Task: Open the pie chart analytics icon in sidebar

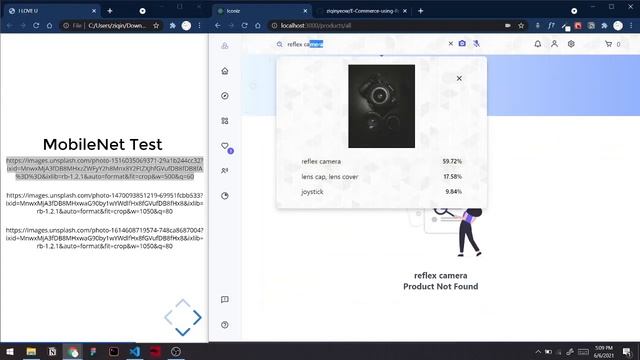Action: click(224, 196)
